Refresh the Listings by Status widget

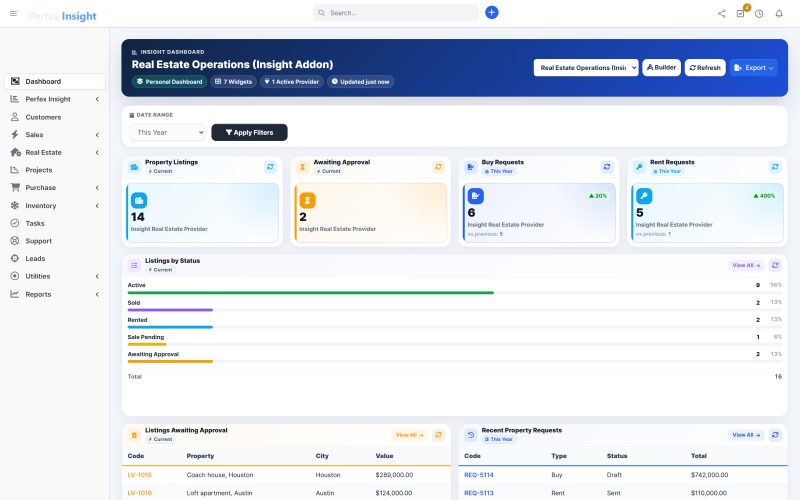pos(775,265)
